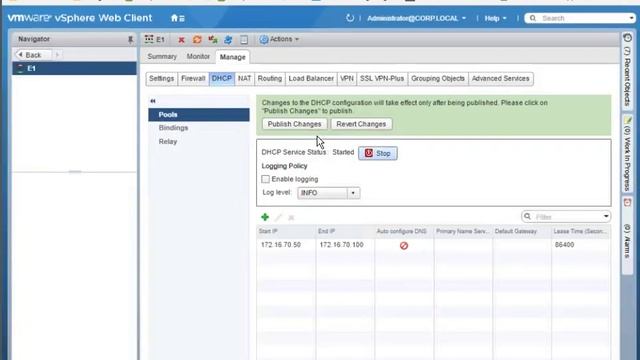Select the Manage tab

click(233, 57)
